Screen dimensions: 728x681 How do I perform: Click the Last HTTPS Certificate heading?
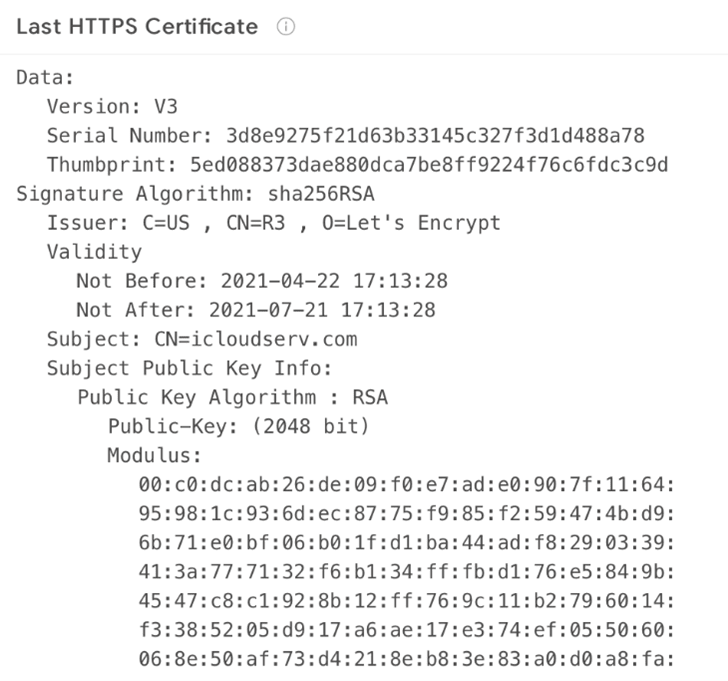(x=137, y=27)
